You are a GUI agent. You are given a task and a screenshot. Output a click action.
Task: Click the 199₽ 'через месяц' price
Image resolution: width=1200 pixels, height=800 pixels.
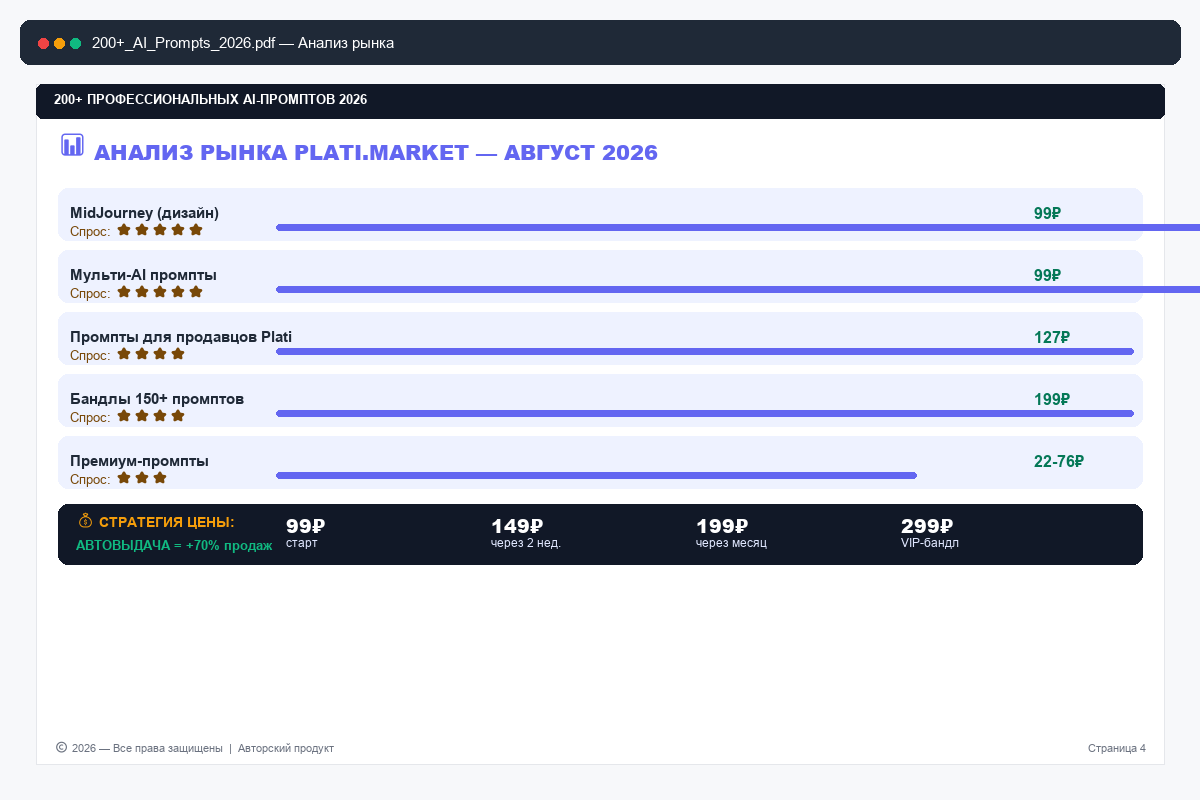click(x=722, y=526)
